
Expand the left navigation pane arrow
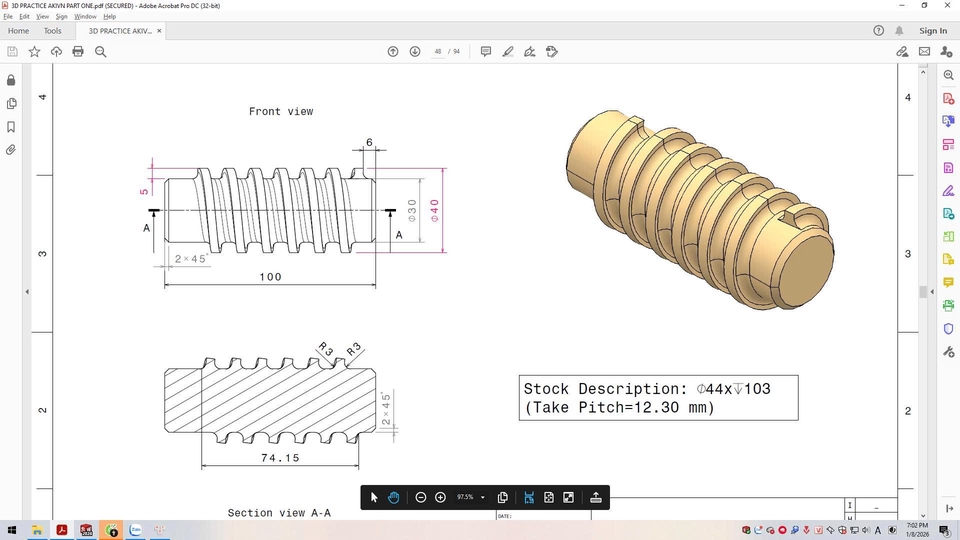tap(27, 291)
